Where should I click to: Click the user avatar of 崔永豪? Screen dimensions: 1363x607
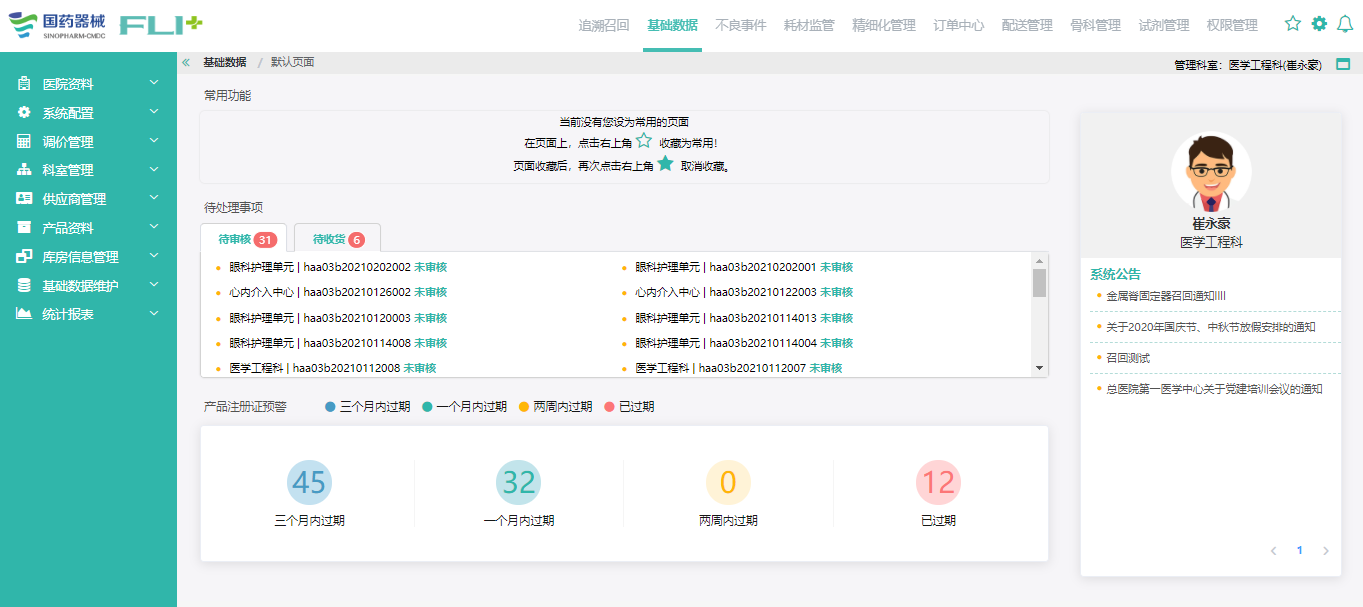(x=1211, y=172)
